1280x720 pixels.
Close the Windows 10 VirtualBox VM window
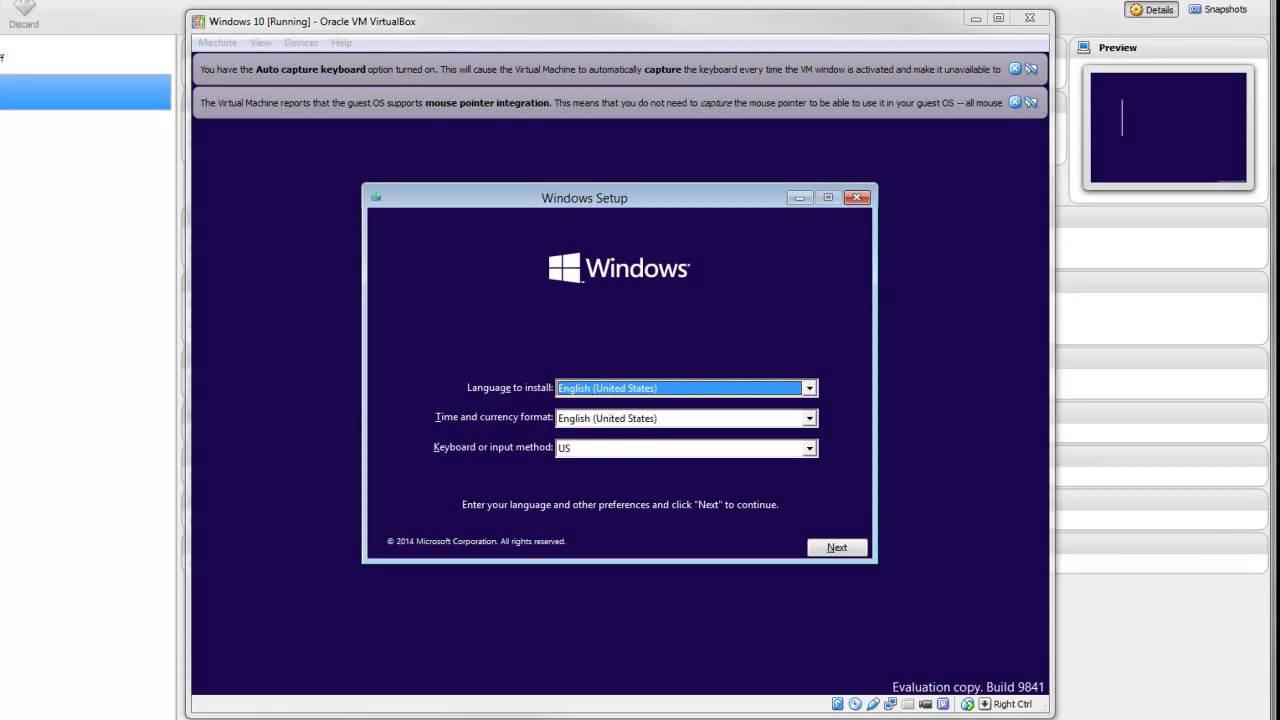coord(1030,18)
